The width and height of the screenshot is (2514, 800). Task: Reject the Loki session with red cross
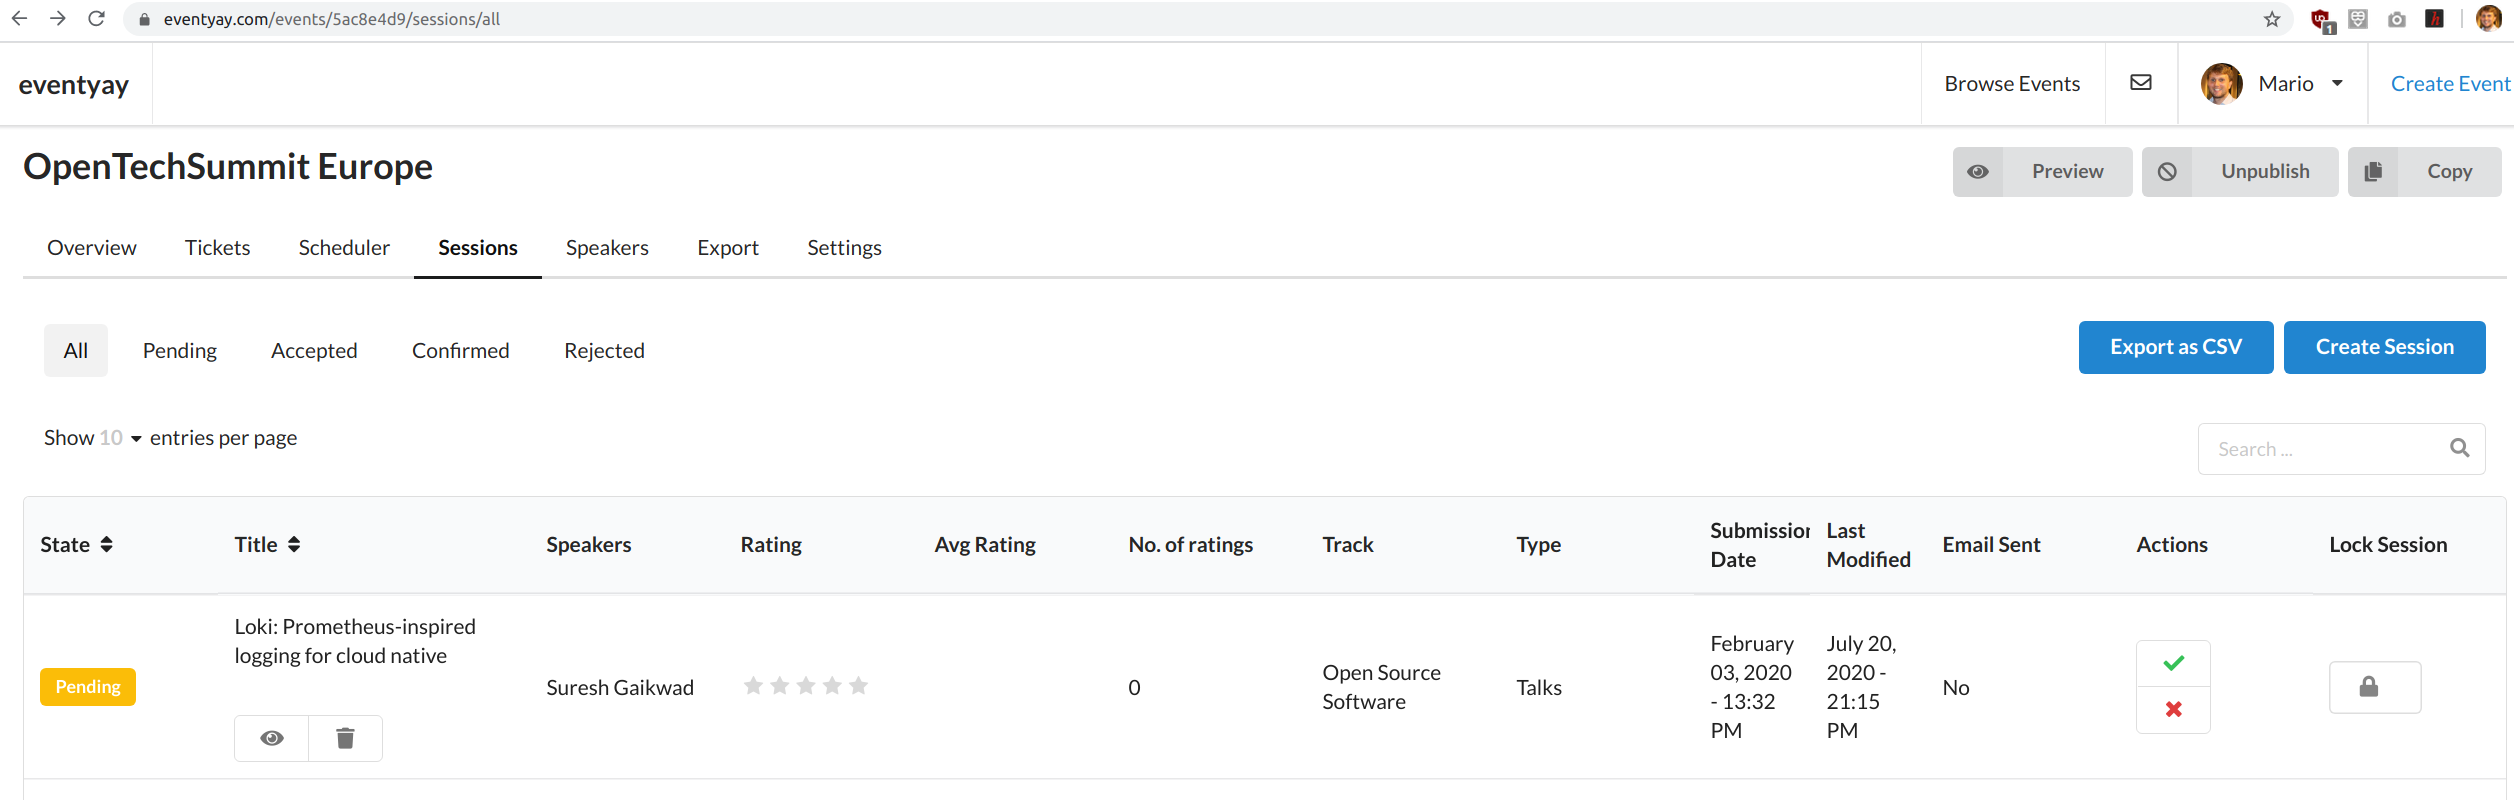tap(2173, 709)
